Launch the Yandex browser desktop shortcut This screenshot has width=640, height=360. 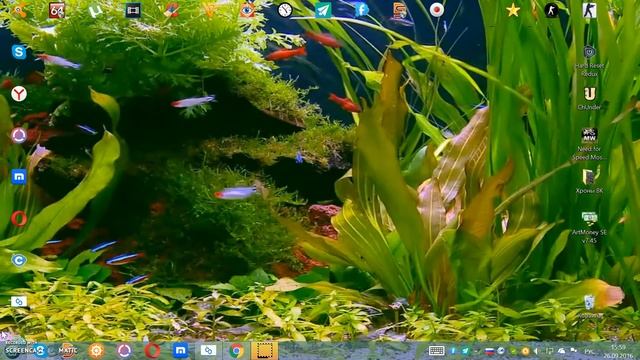(x=19, y=94)
